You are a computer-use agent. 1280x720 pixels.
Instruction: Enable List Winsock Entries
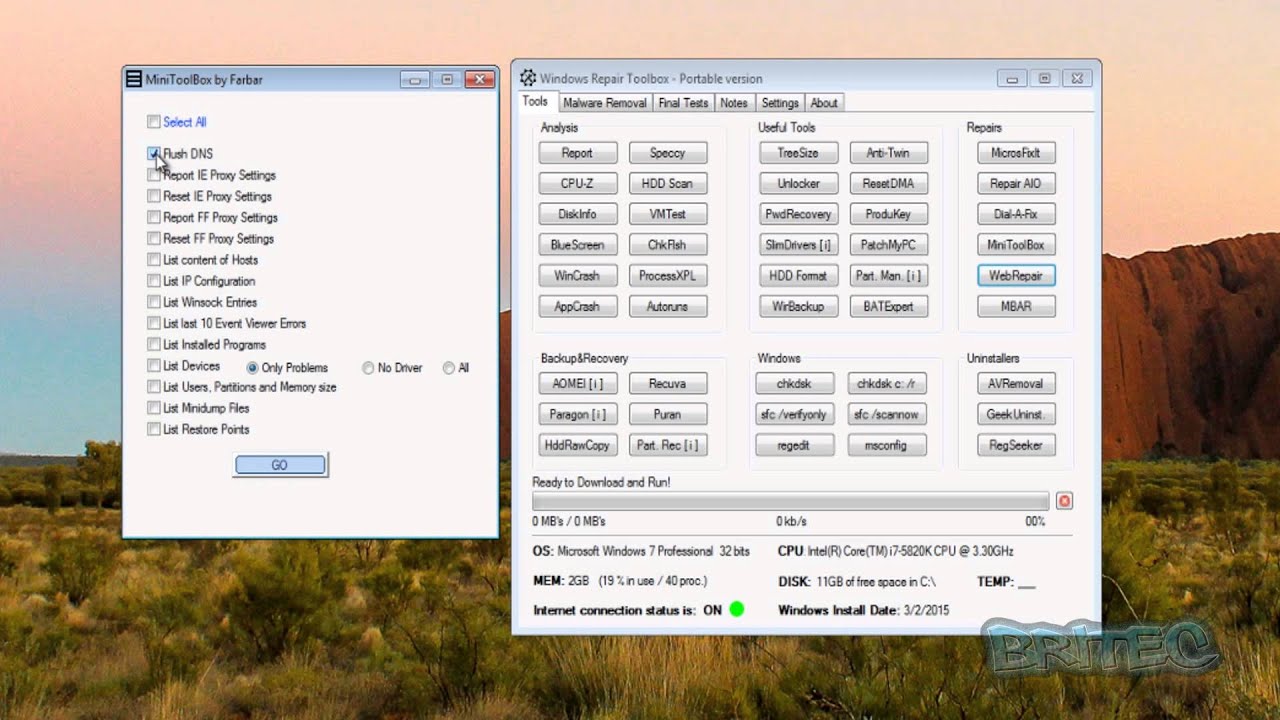[x=153, y=302]
